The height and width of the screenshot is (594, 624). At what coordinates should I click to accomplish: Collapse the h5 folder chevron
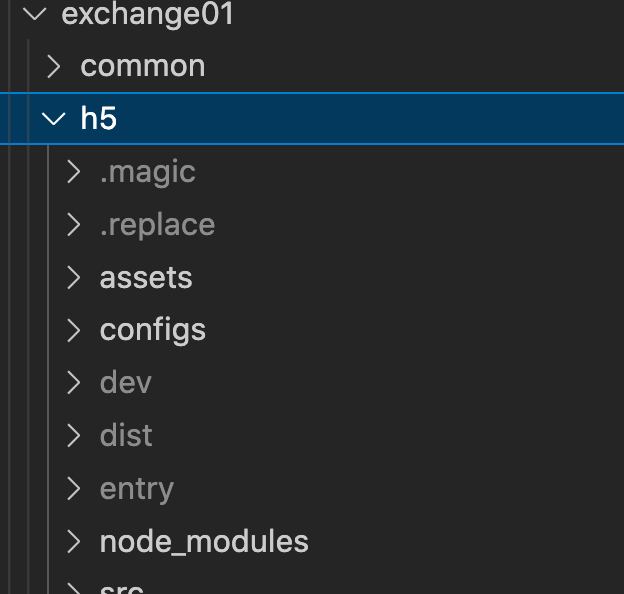(x=53, y=119)
